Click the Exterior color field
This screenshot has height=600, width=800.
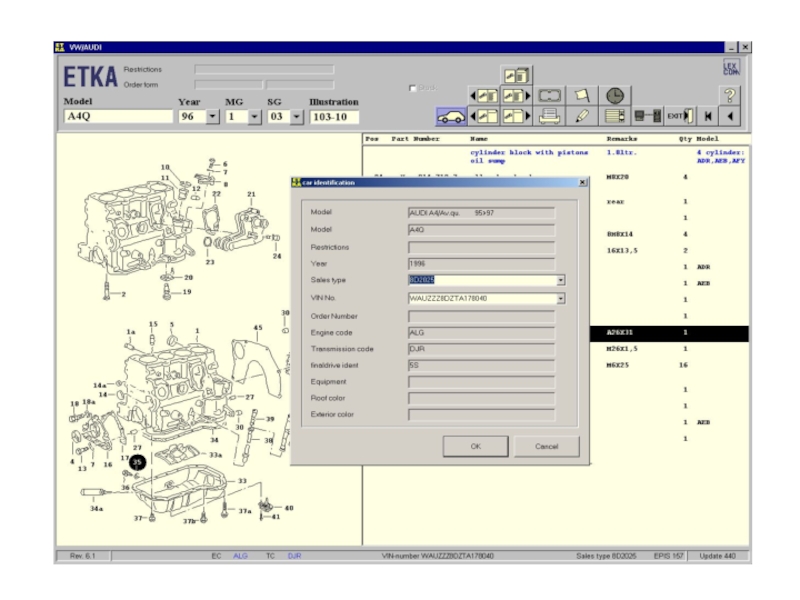tap(482, 414)
